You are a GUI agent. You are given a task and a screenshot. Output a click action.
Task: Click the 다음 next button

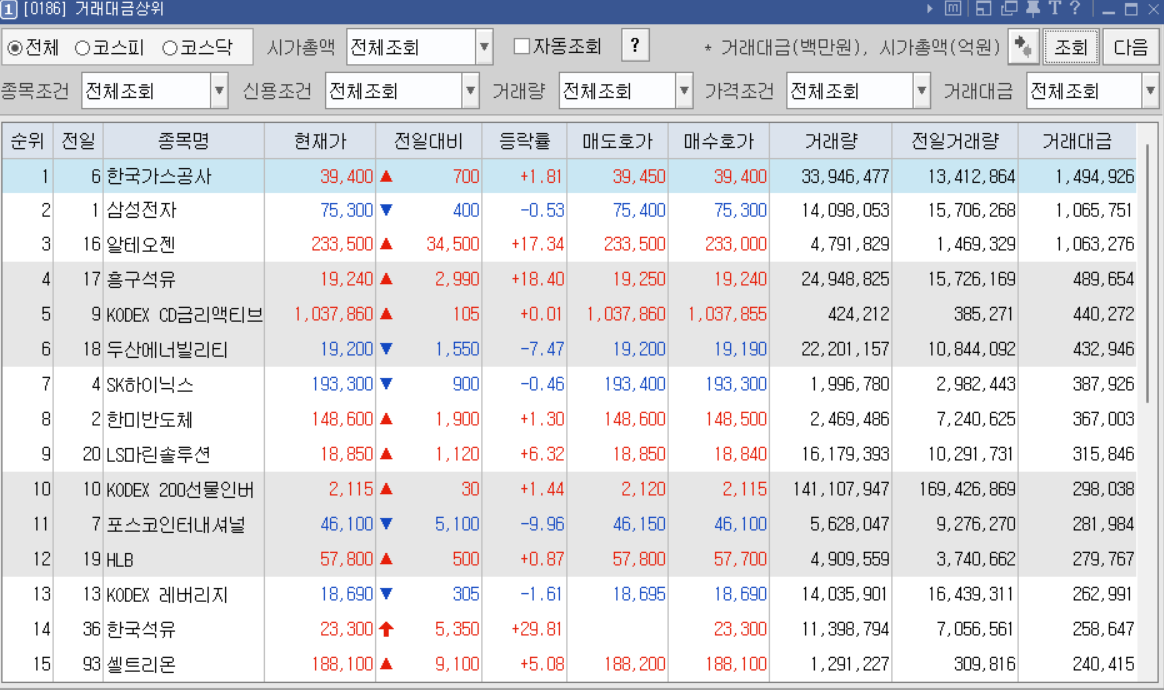[1131, 48]
